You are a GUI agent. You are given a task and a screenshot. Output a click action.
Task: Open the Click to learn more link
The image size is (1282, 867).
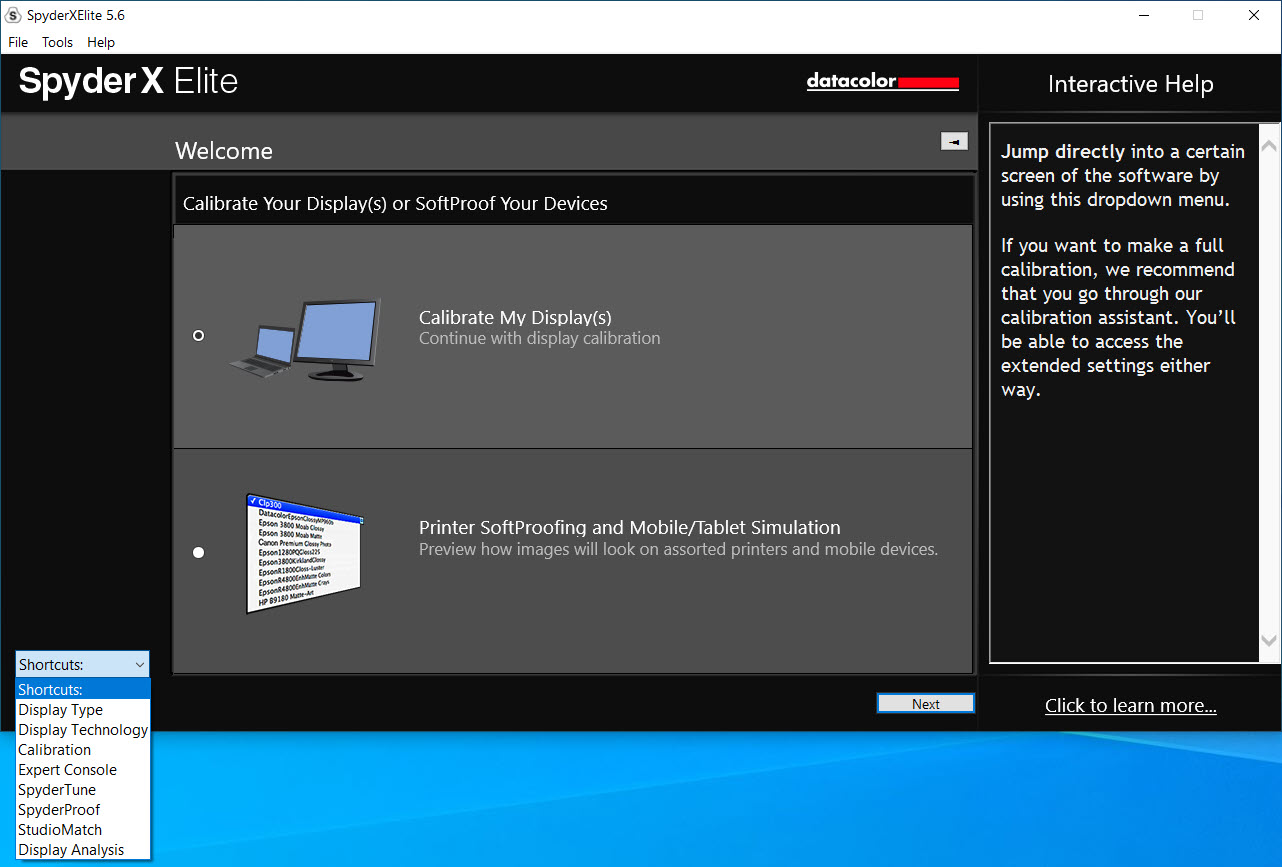click(x=1131, y=705)
